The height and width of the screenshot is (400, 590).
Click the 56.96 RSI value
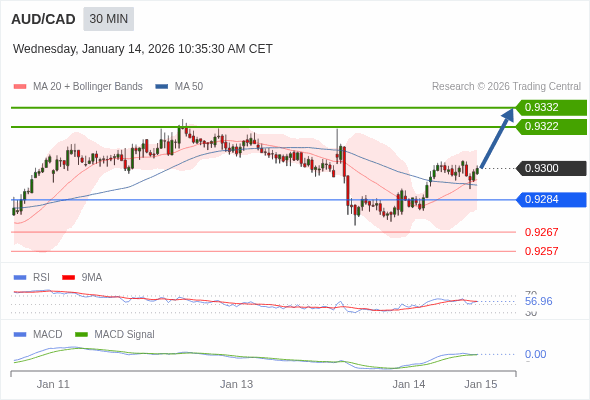pos(538,301)
